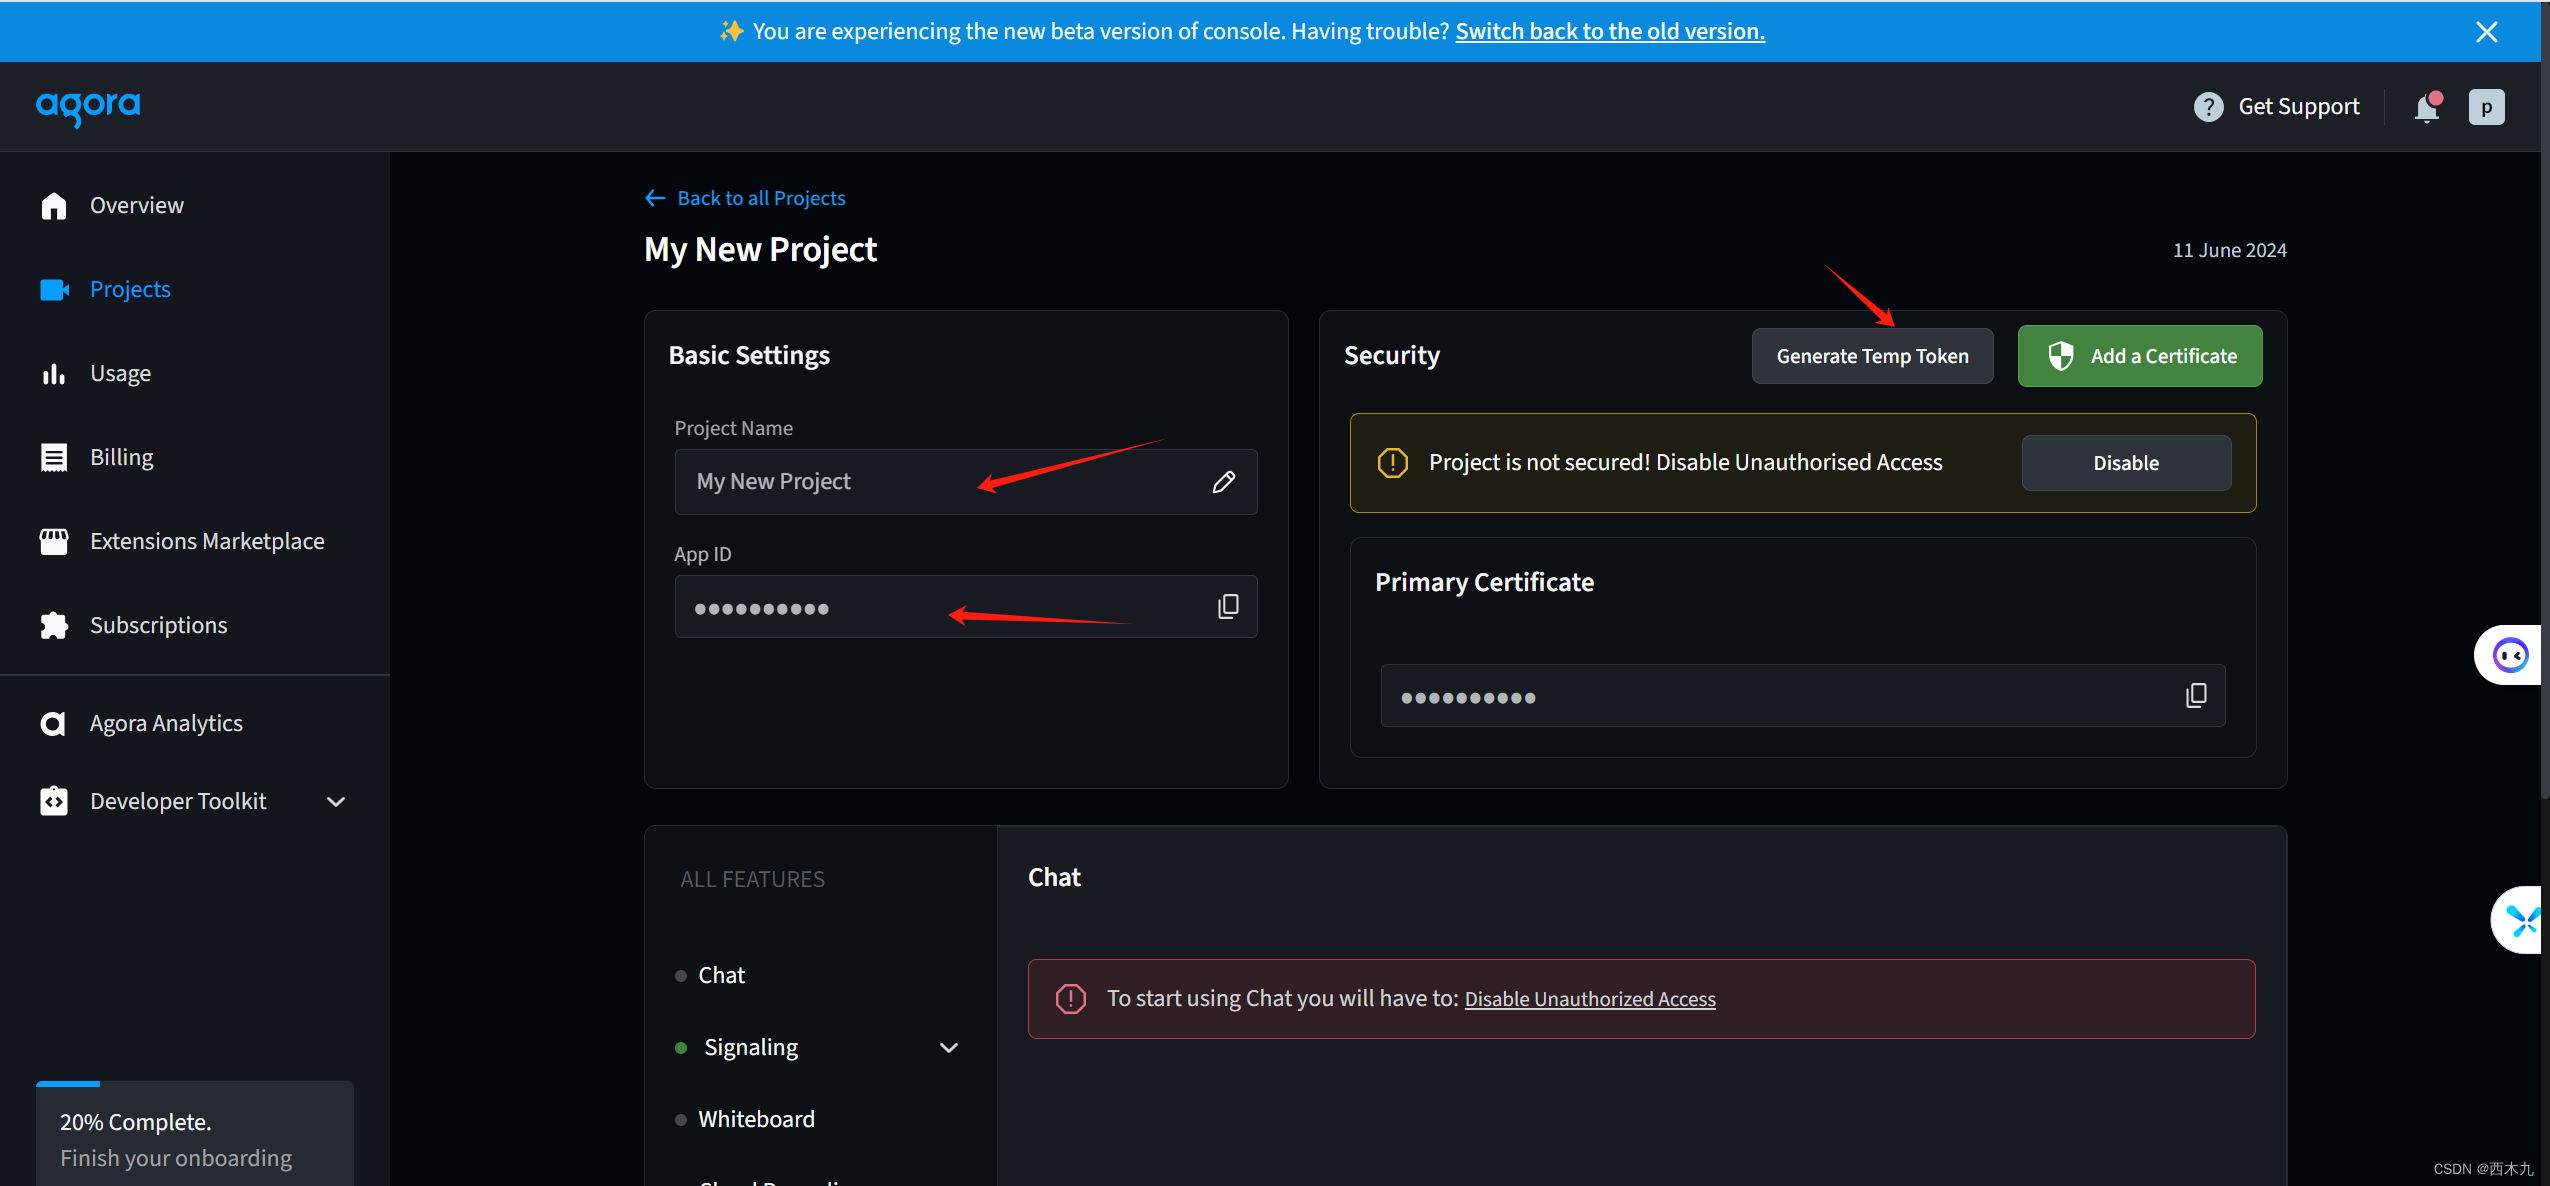
Task: Copy the App ID
Action: pyautogui.click(x=1228, y=607)
